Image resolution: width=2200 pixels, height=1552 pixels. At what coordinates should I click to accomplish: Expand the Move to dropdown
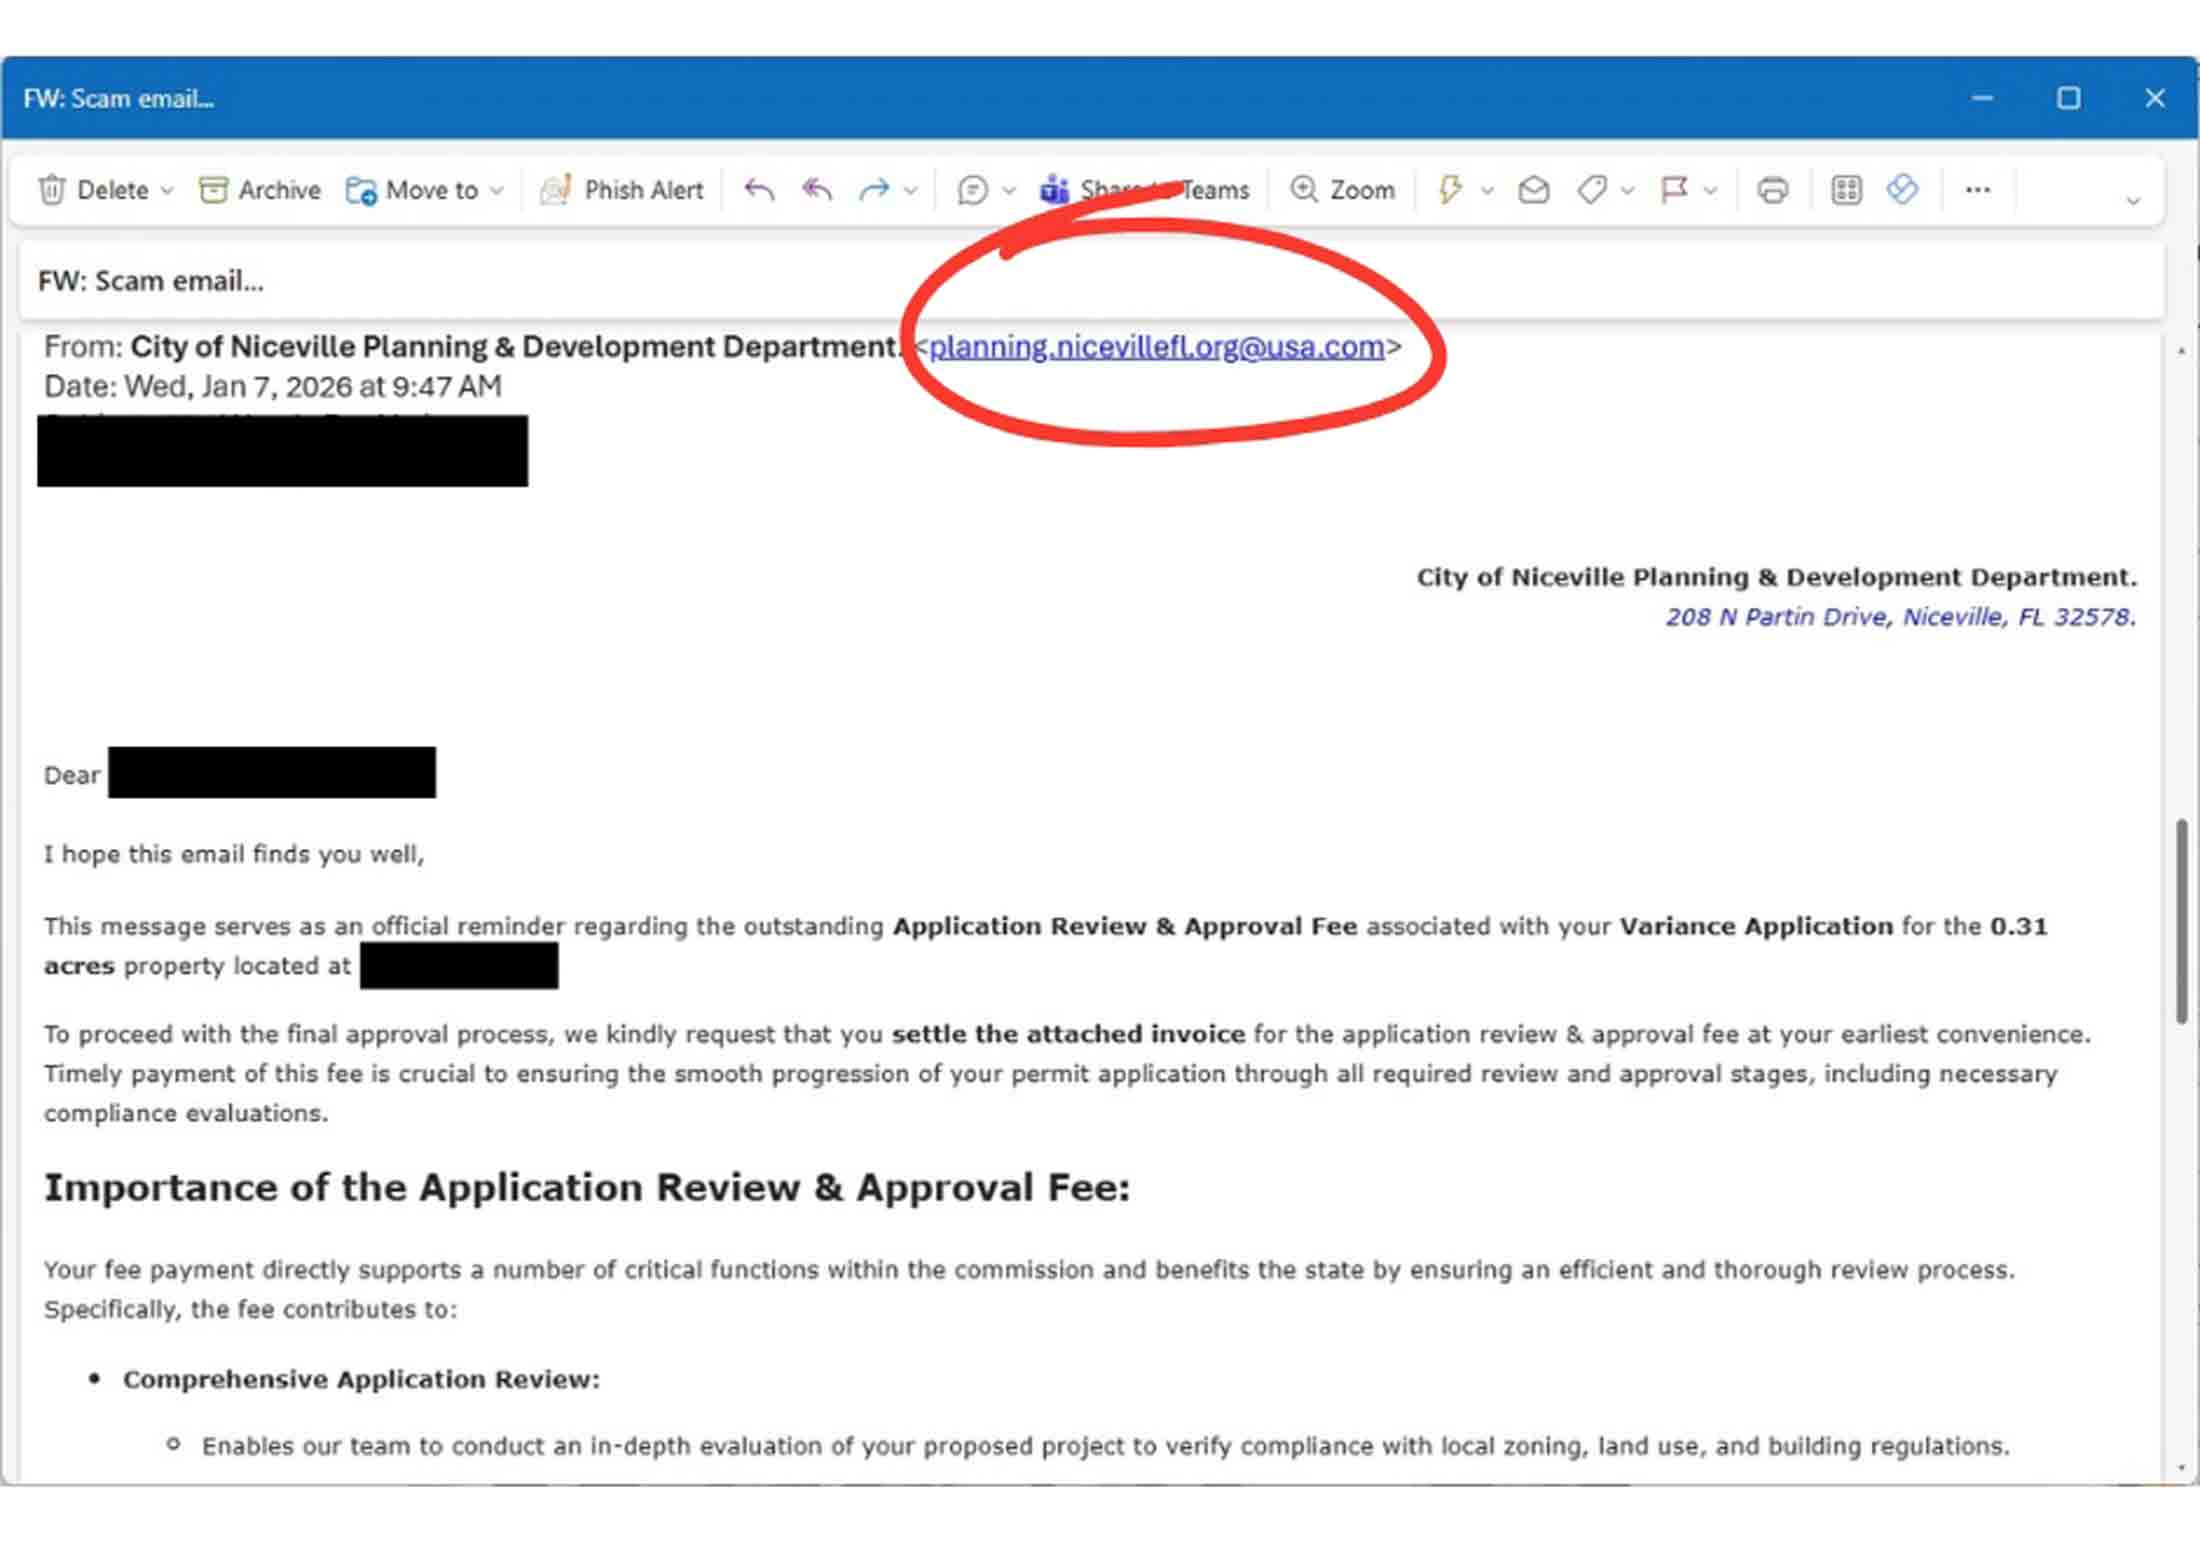[x=497, y=190]
